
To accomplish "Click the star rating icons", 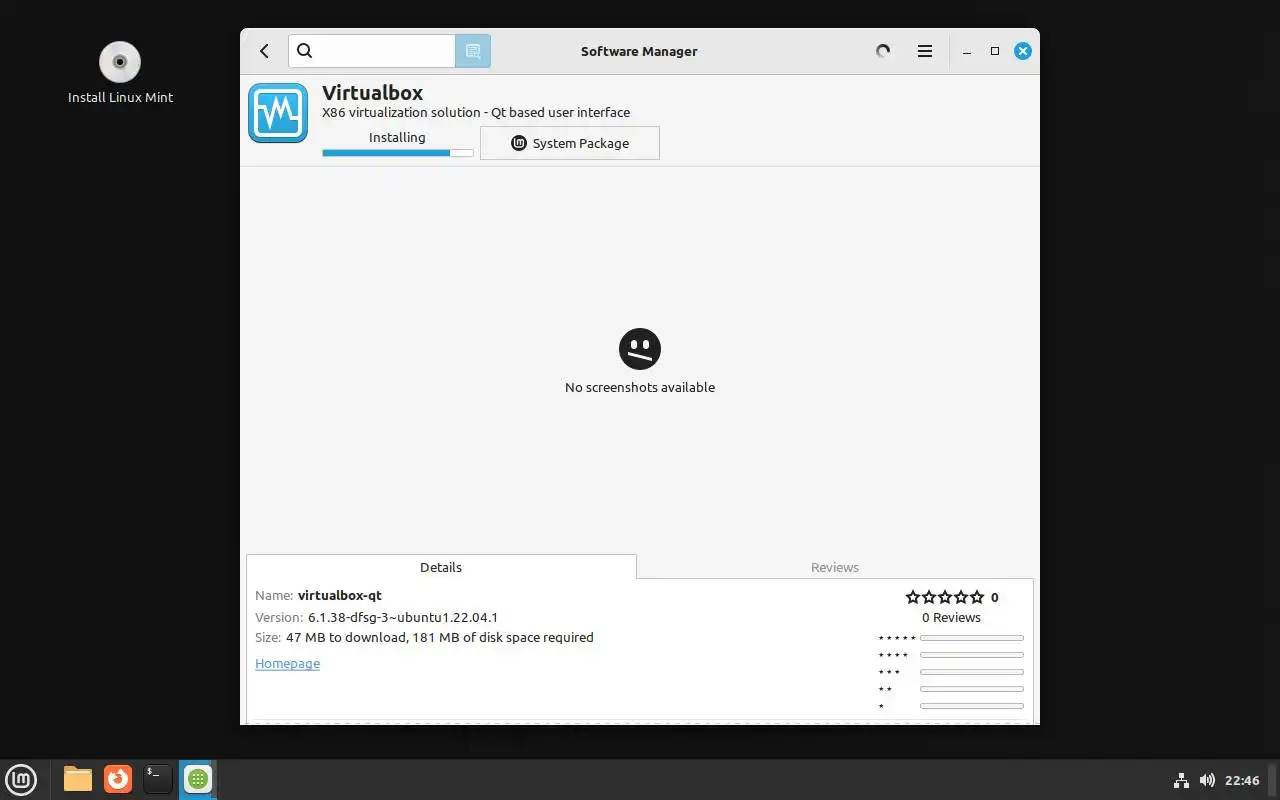I will tap(945, 597).
